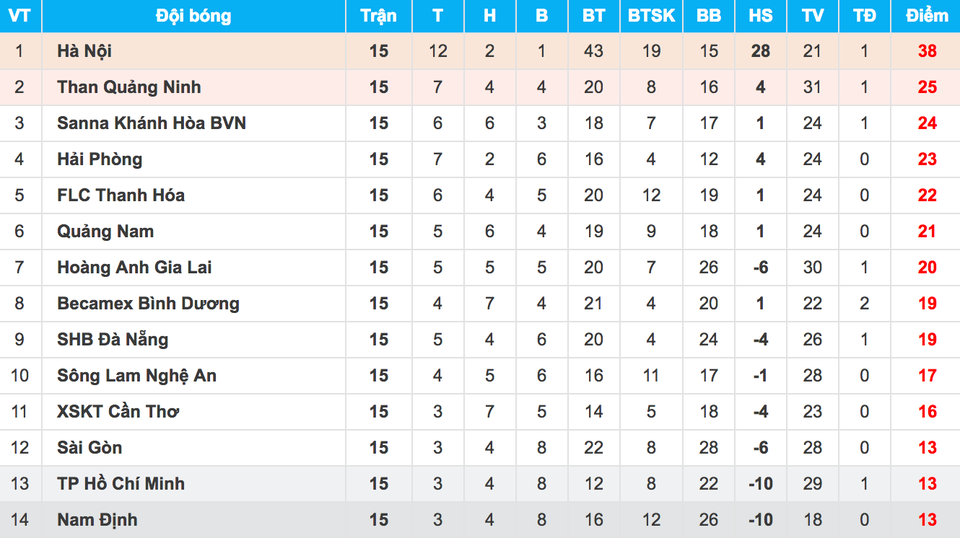Click the VT column header

20,16
